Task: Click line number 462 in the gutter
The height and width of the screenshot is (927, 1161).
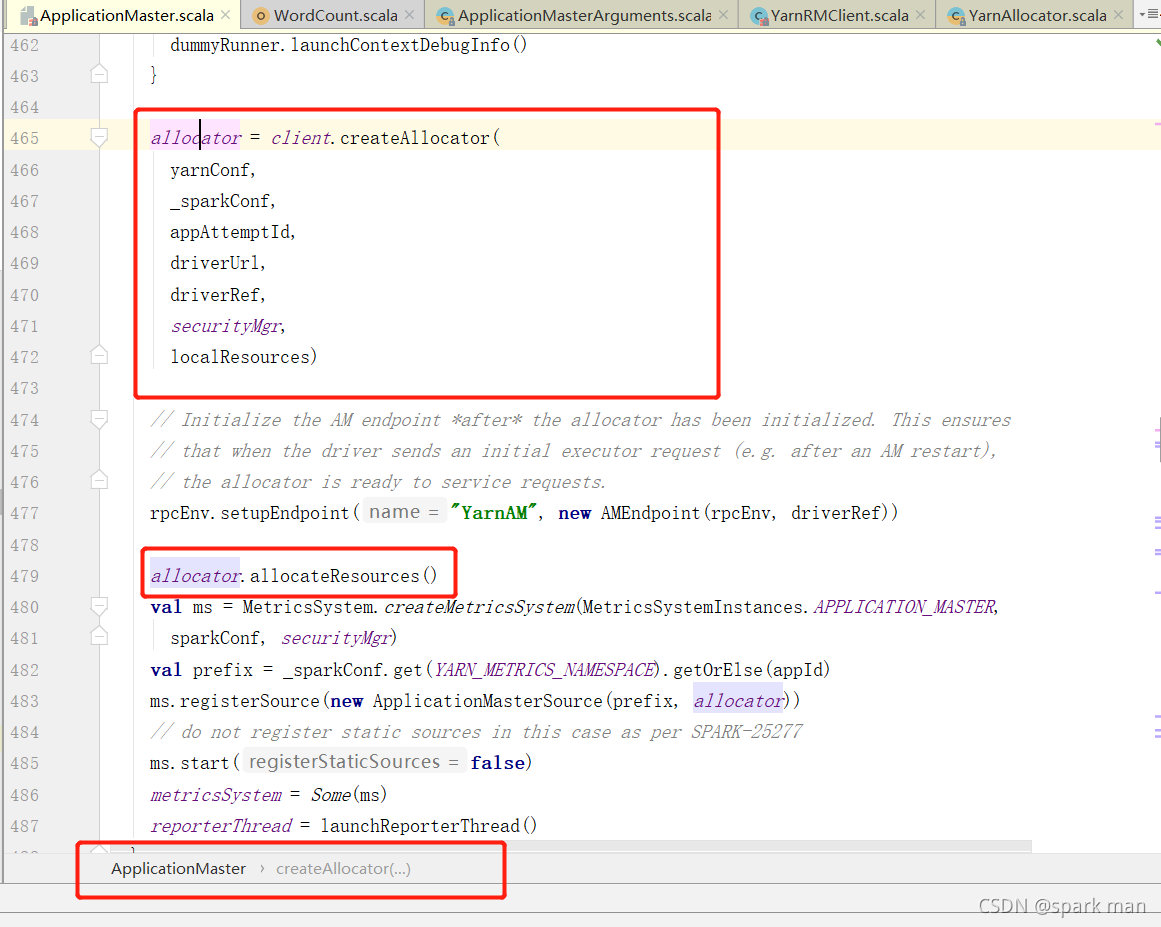Action: point(24,45)
